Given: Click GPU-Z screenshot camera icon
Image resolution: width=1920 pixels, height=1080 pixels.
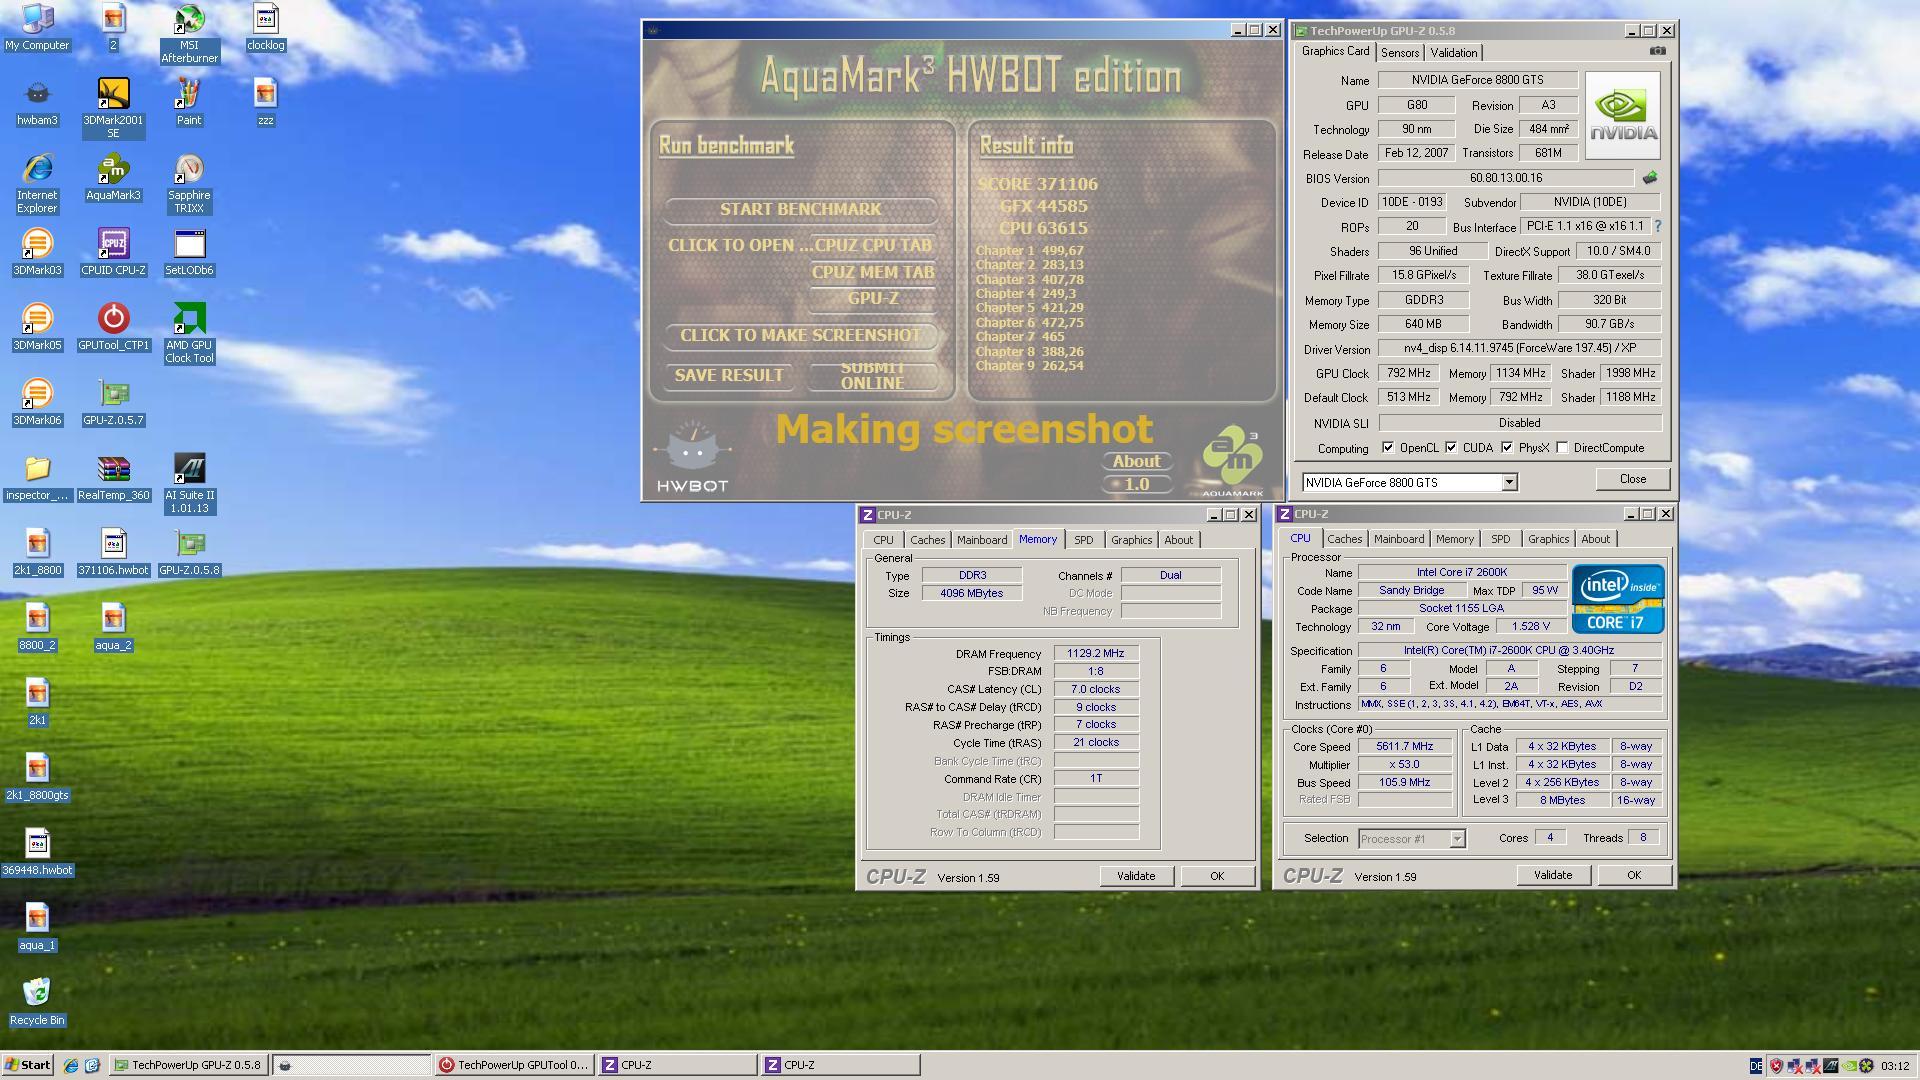Looking at the screenshot, I should (1657, 51).
